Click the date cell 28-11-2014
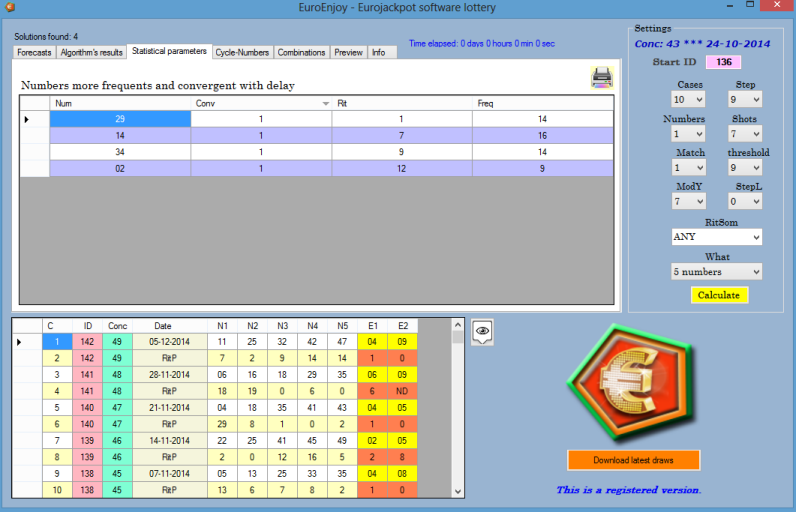Image resolution: width=796 pixels, height=512 pixels. click(170, 374)
